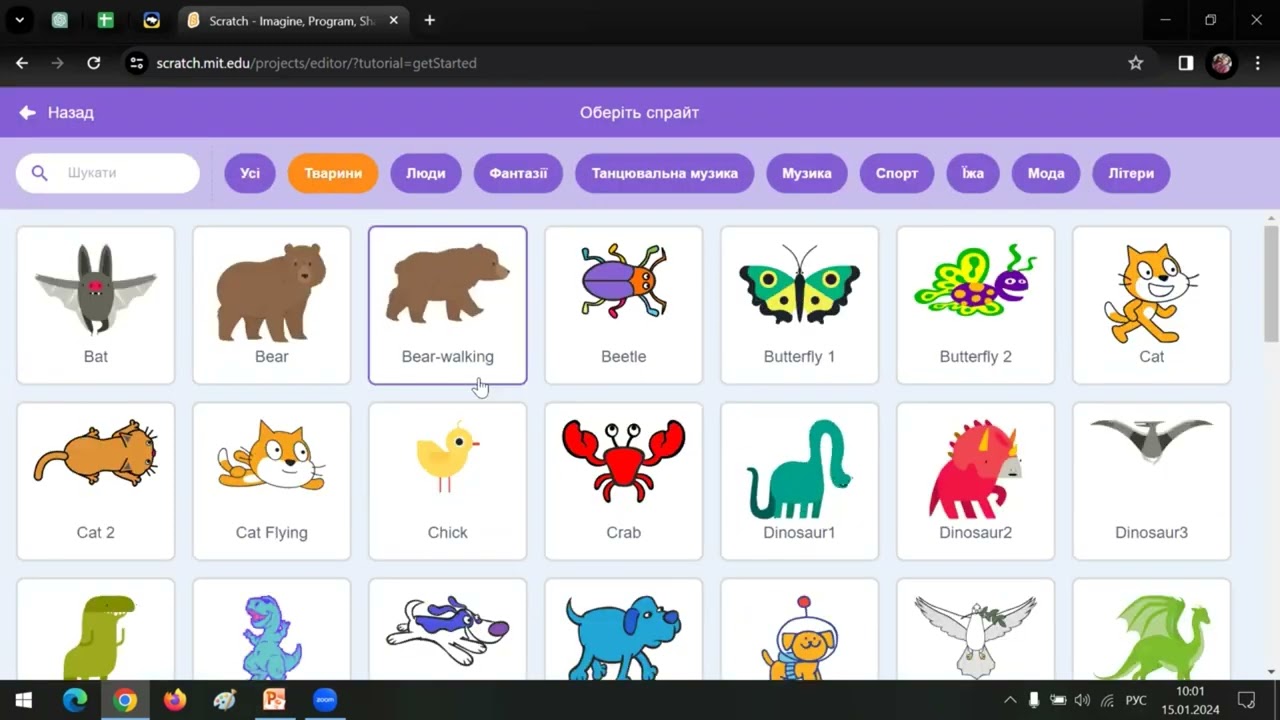Go back with the Назад arrow

click(56, 113)
